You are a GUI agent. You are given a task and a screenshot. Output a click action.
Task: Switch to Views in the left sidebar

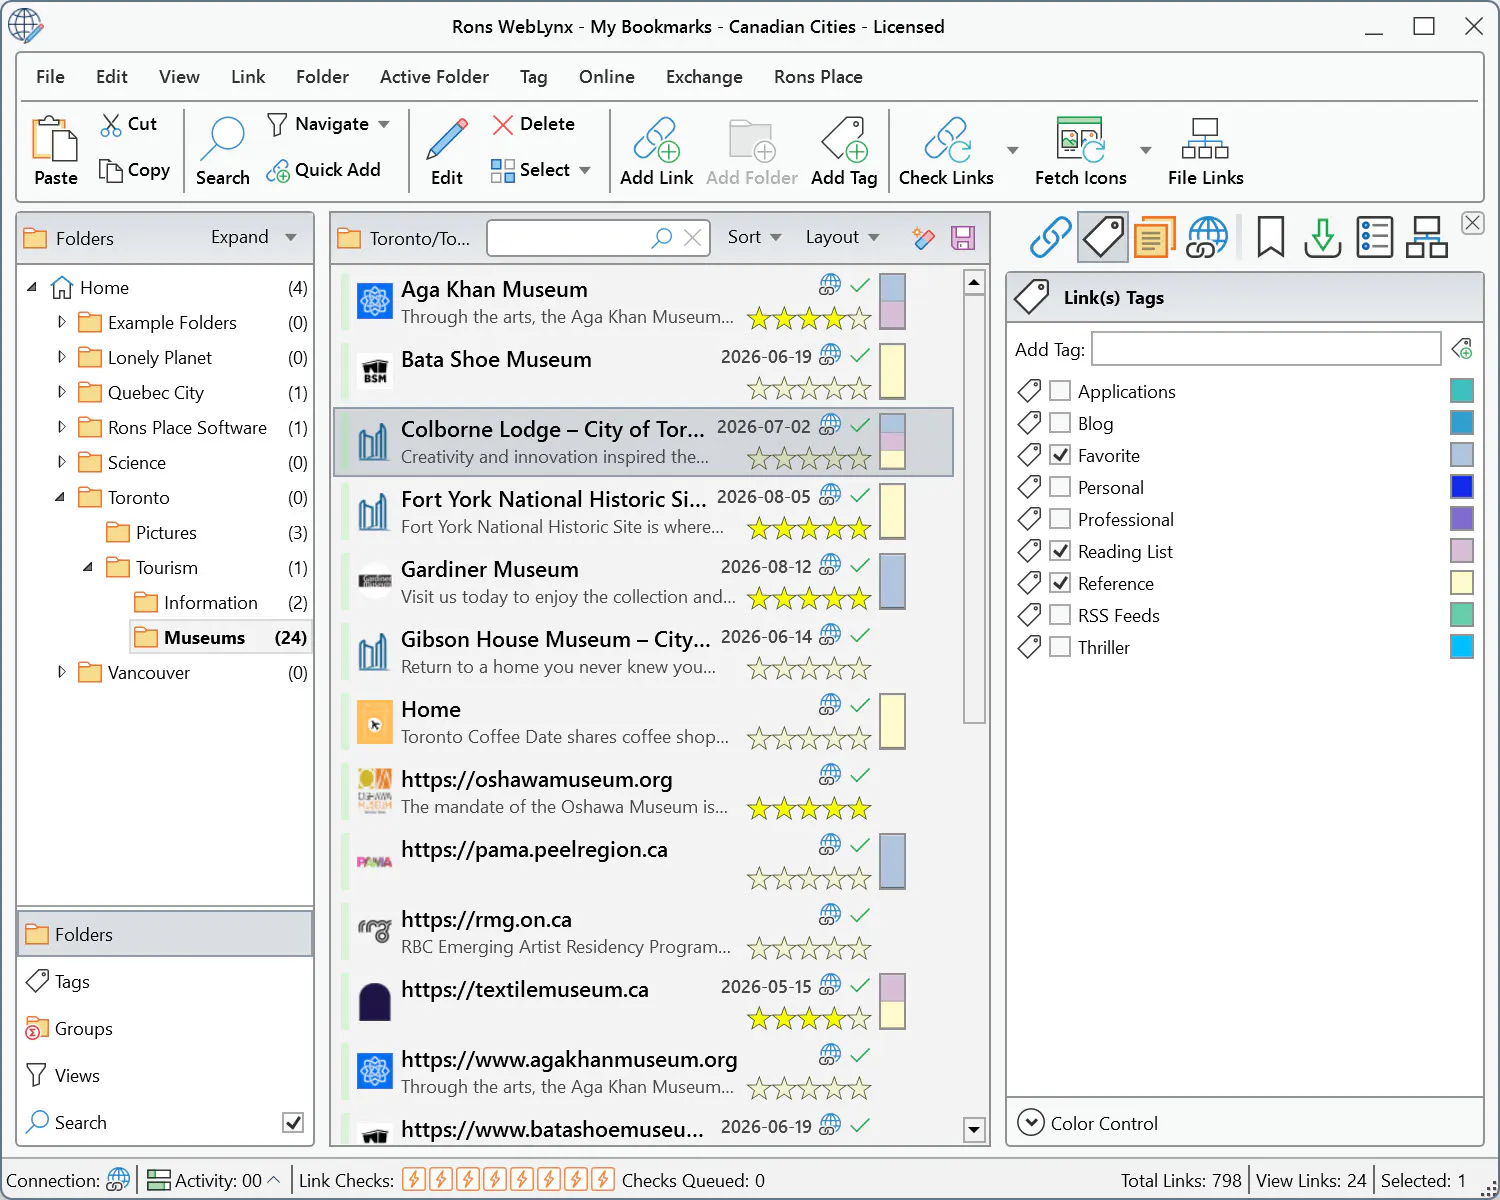point(165,1076)
